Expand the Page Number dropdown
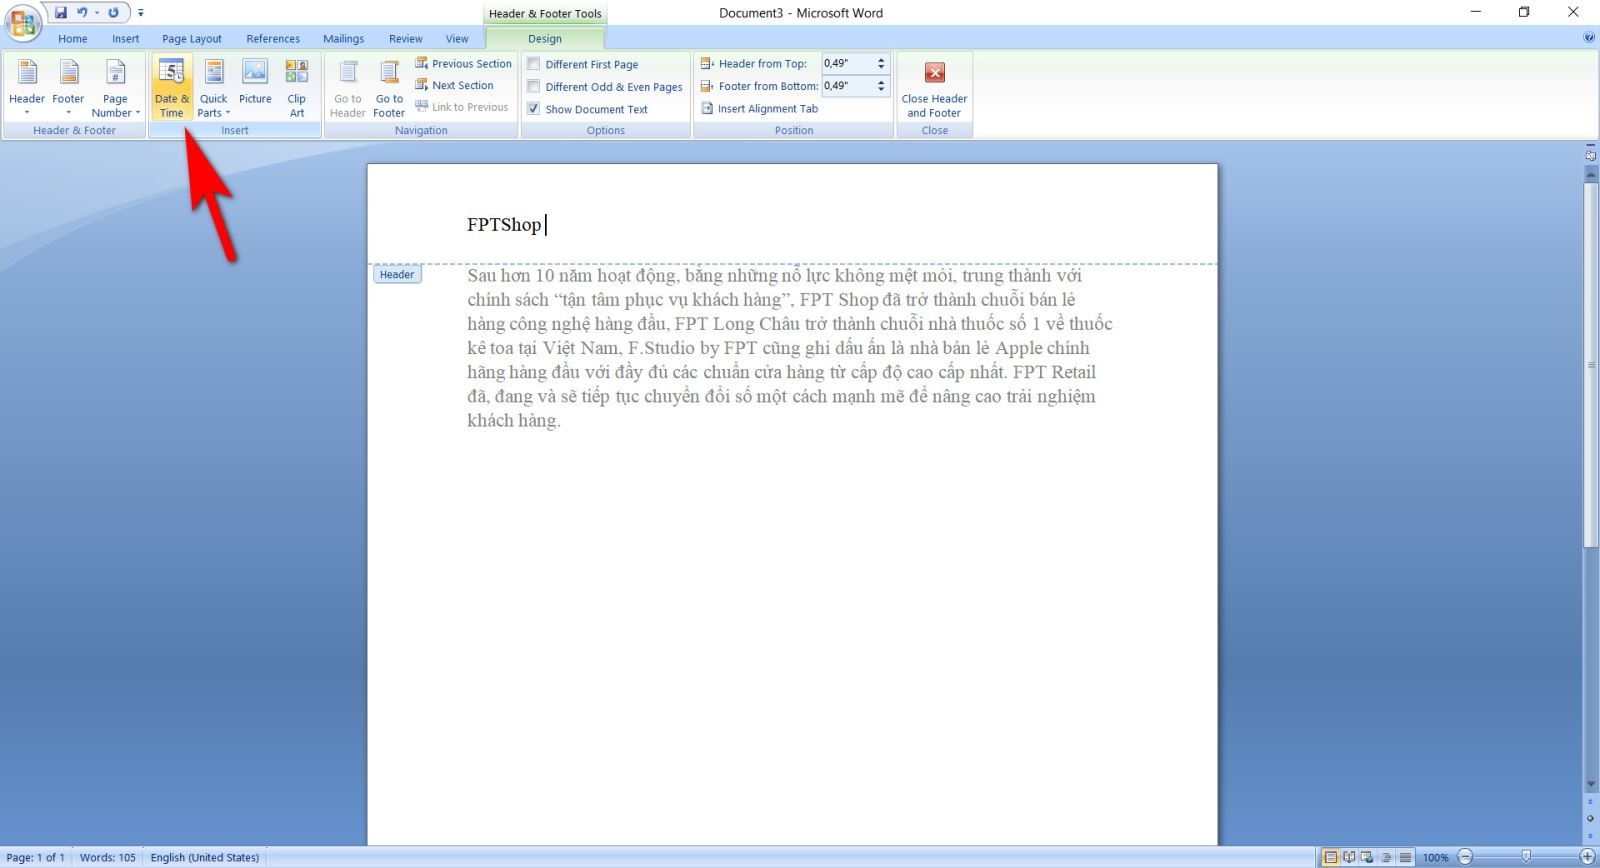Viewport: 1600px width, 868px height. [115, 88]
